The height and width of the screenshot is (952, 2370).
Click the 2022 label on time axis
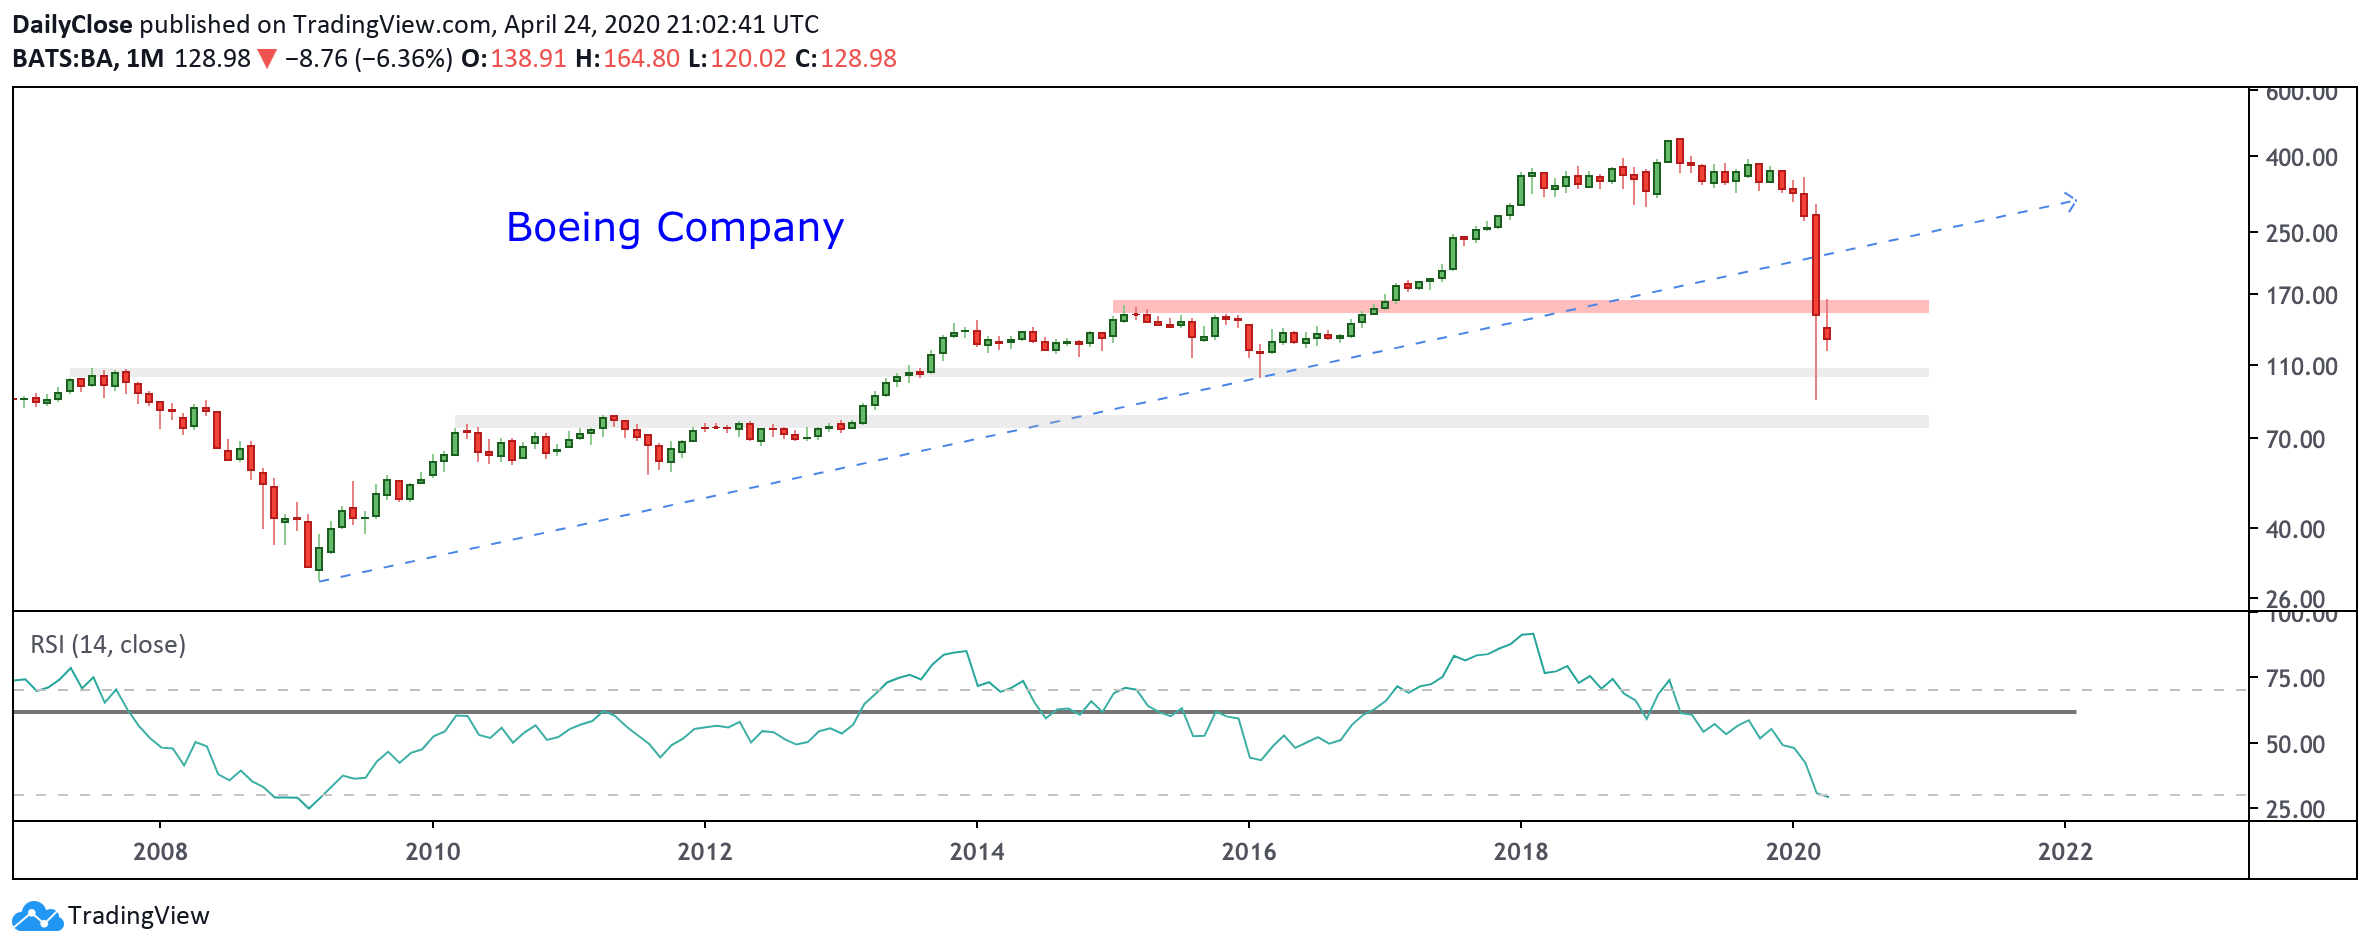[2064, 852]
